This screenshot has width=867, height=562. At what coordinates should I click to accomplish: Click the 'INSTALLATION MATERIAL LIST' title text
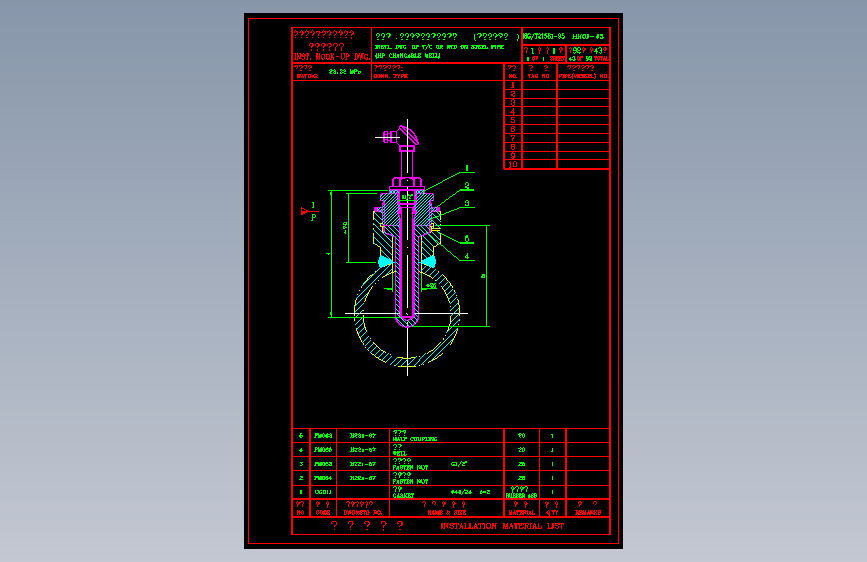click(x=502, y=526)
